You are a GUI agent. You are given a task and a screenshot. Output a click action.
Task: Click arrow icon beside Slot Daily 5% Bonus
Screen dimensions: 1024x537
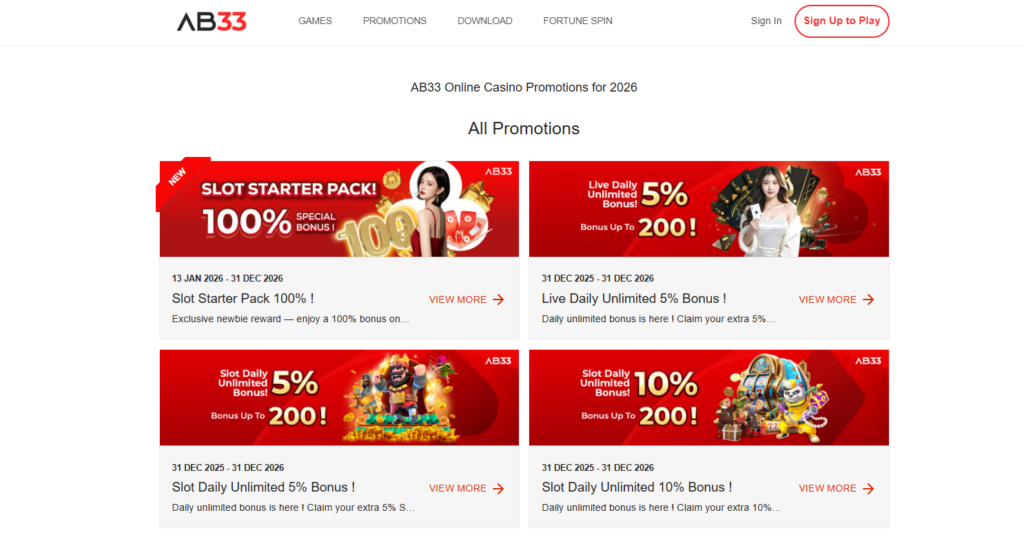point(498,489)
